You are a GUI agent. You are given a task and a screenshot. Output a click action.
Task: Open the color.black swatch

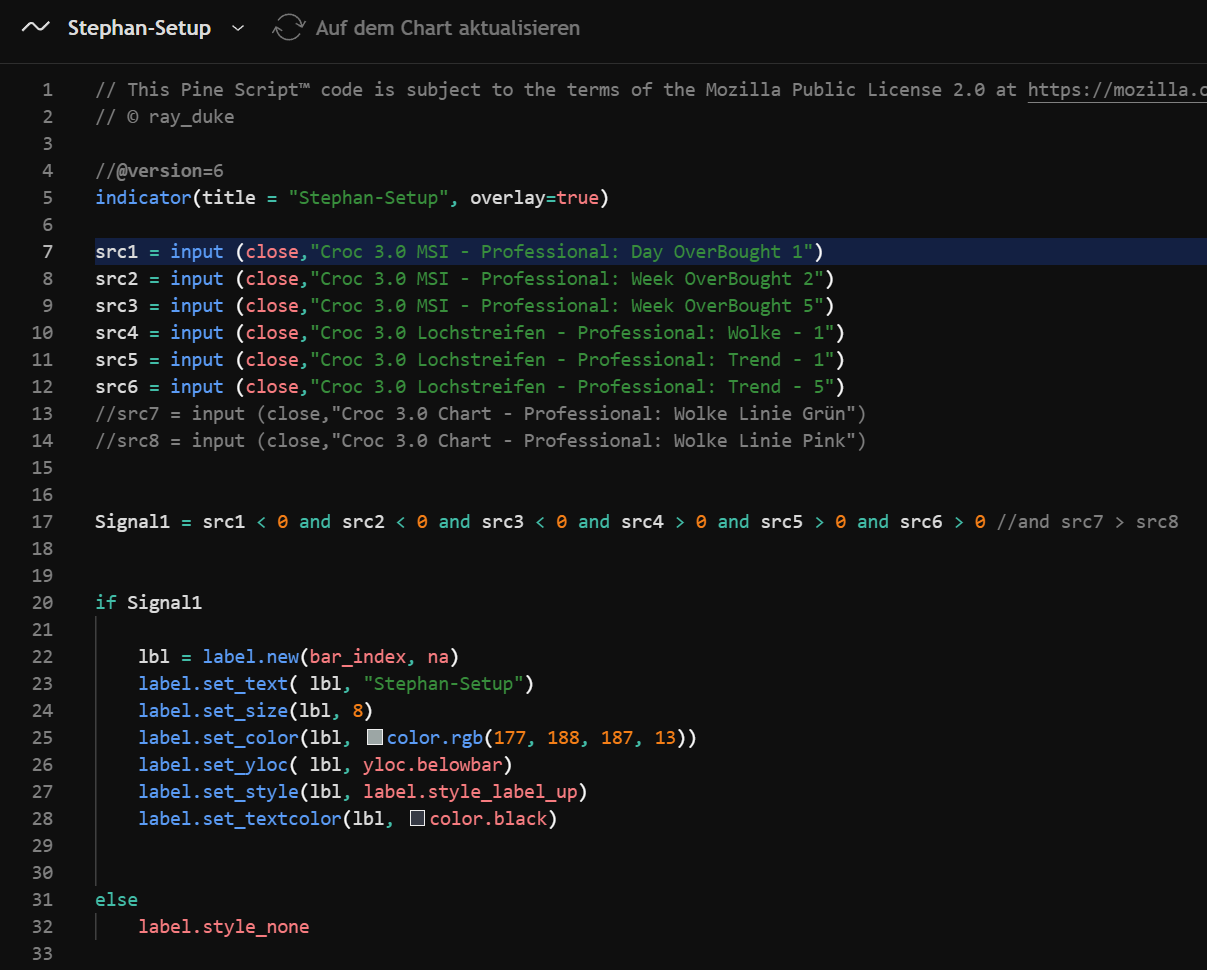(x=418, y=819)
